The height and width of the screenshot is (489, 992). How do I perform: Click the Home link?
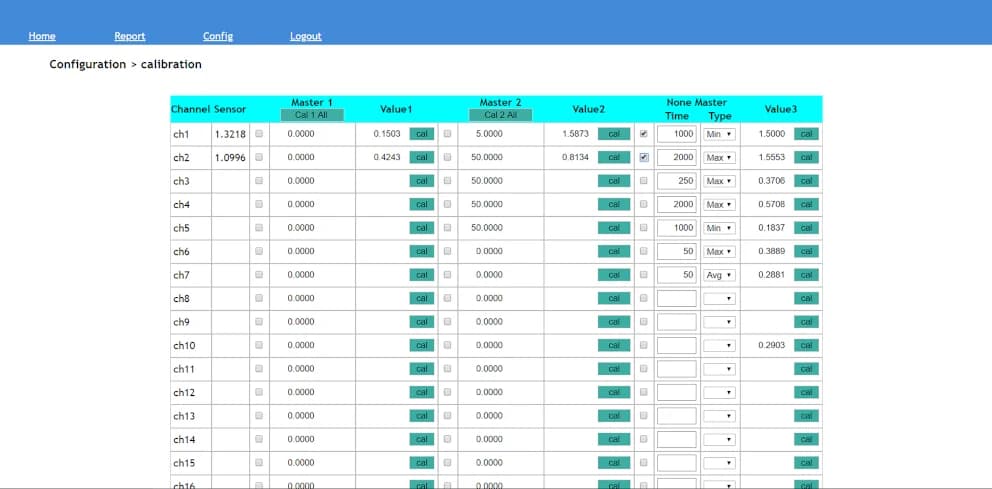pyautogui.click(x=42, y=36)
